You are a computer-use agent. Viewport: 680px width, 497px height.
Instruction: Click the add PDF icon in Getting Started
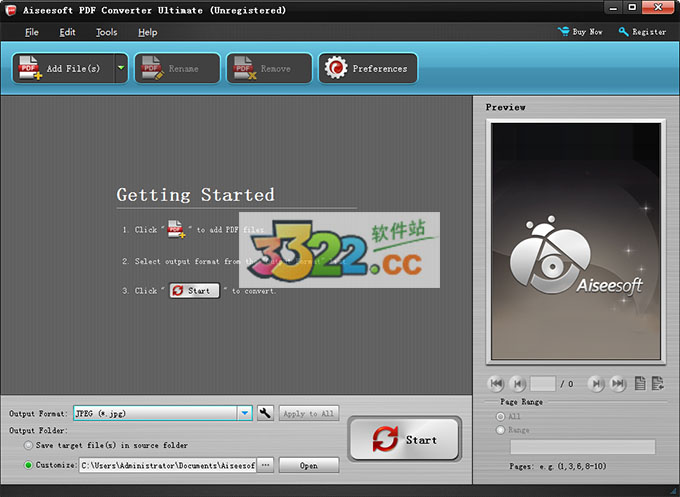[177, 229]
